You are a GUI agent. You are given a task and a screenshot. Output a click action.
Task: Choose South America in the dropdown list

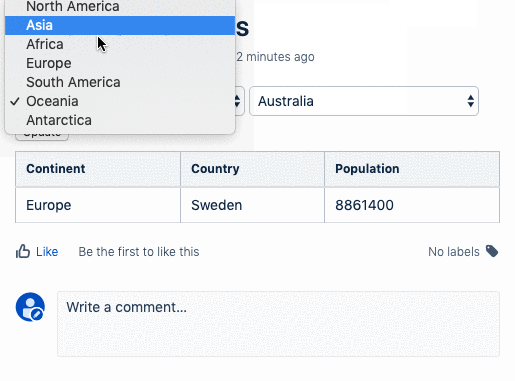point(120,82)
